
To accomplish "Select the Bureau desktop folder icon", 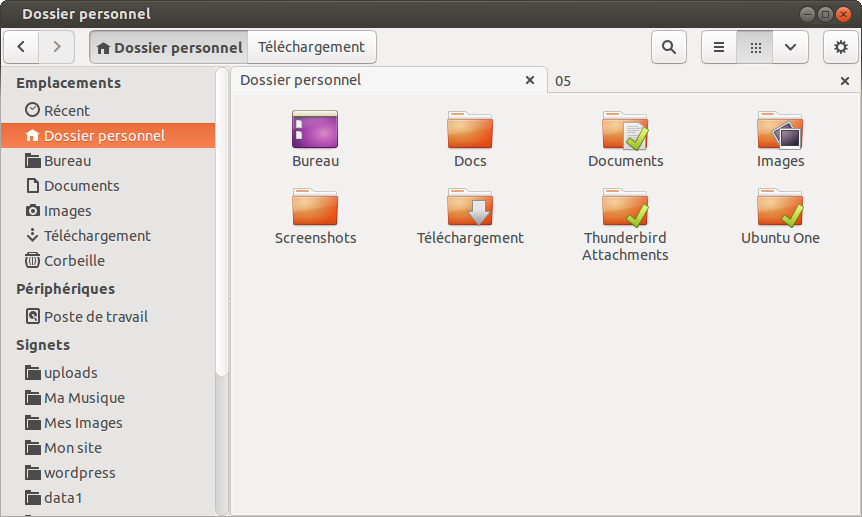I will [315, 139].
